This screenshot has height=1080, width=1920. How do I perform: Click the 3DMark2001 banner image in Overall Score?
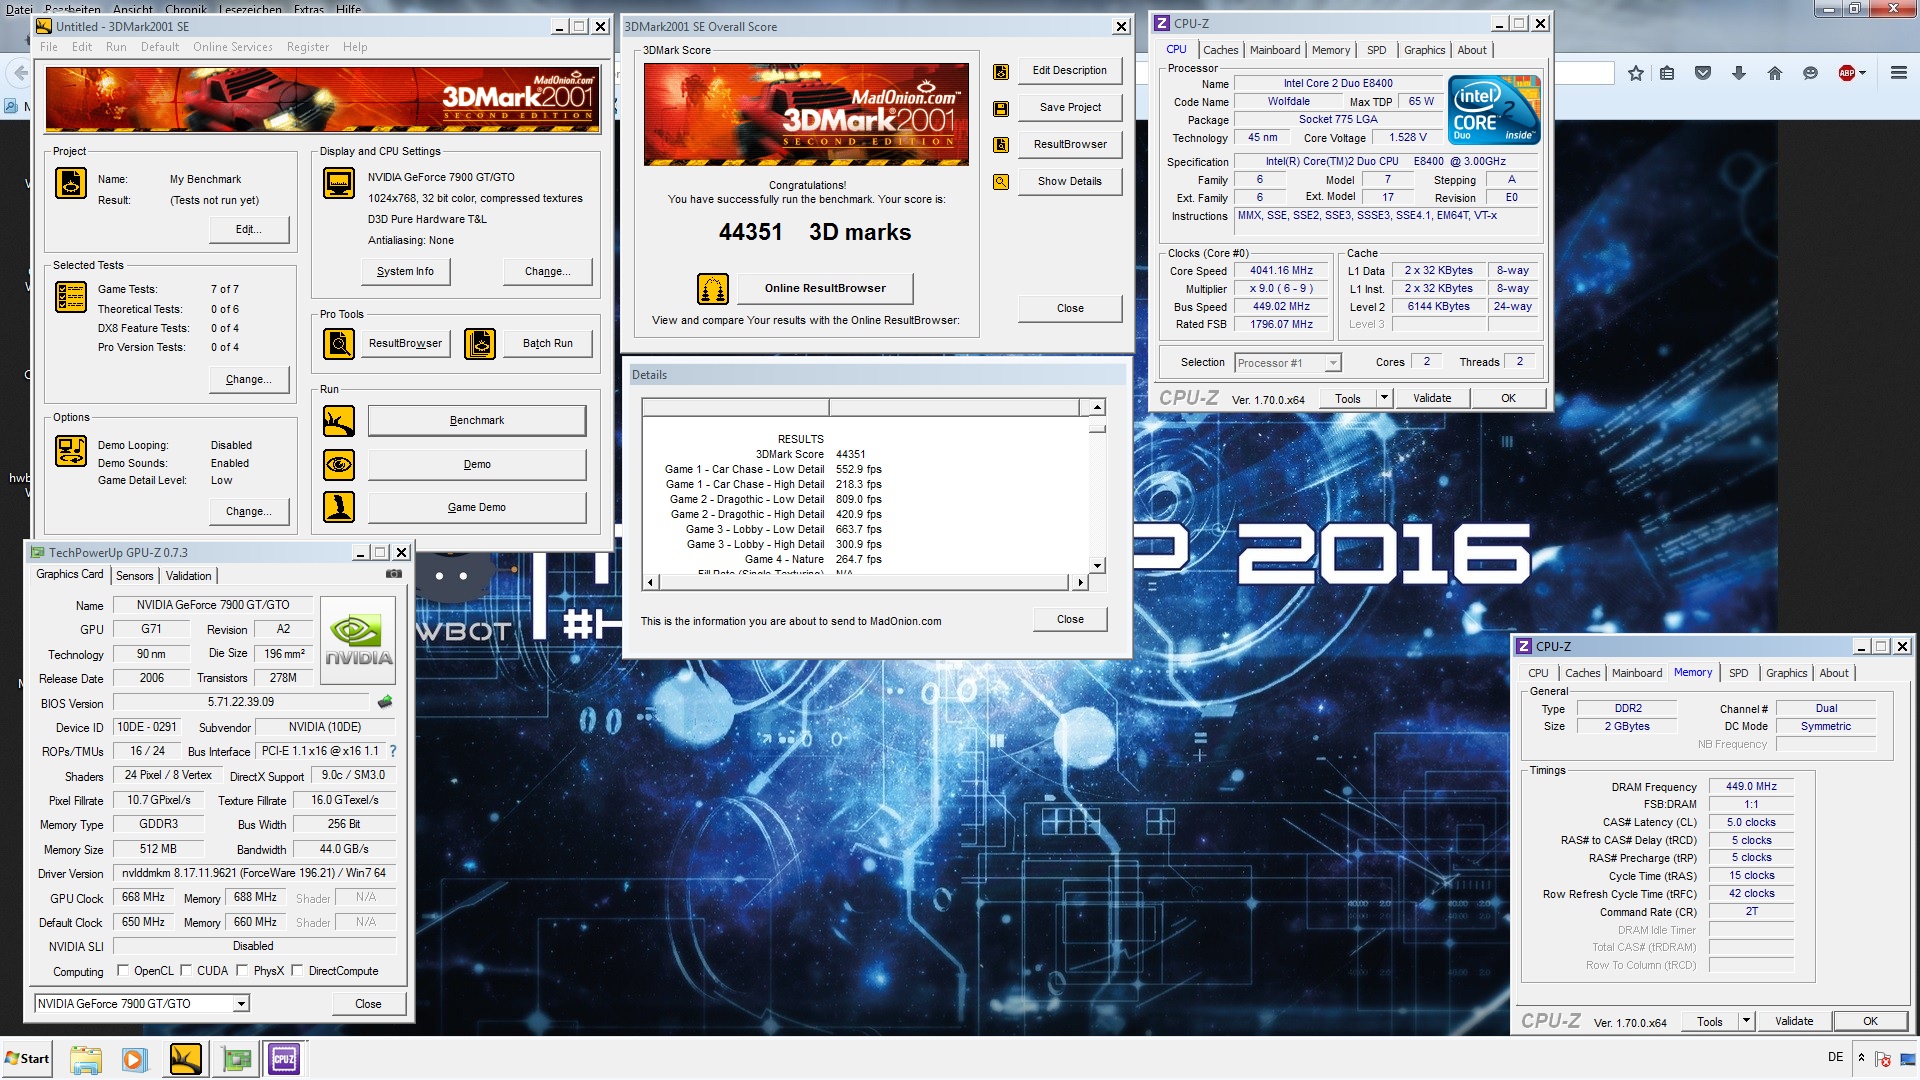pyautogui.click(x=806, y=114)
